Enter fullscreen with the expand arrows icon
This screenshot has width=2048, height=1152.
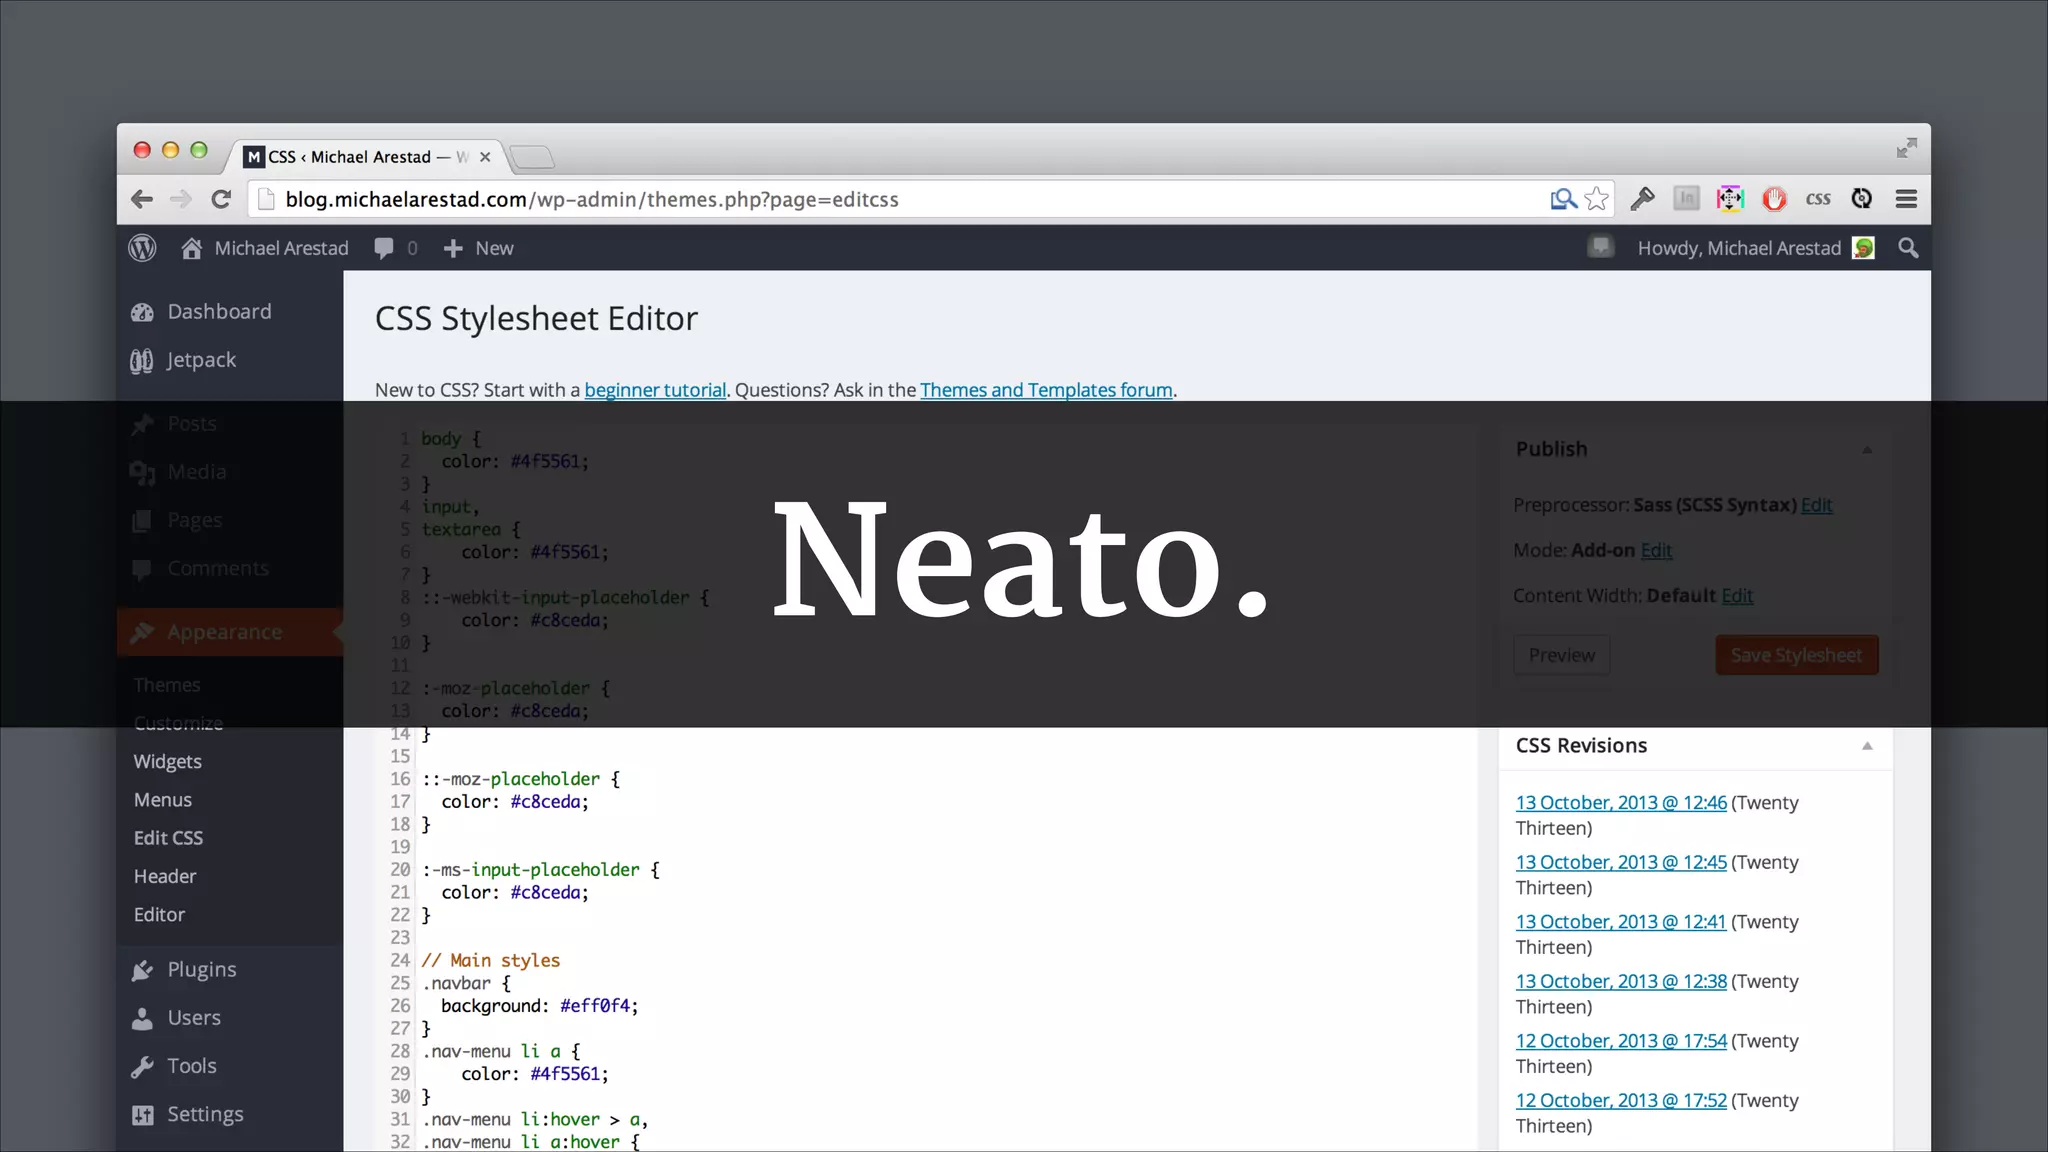1907,148
